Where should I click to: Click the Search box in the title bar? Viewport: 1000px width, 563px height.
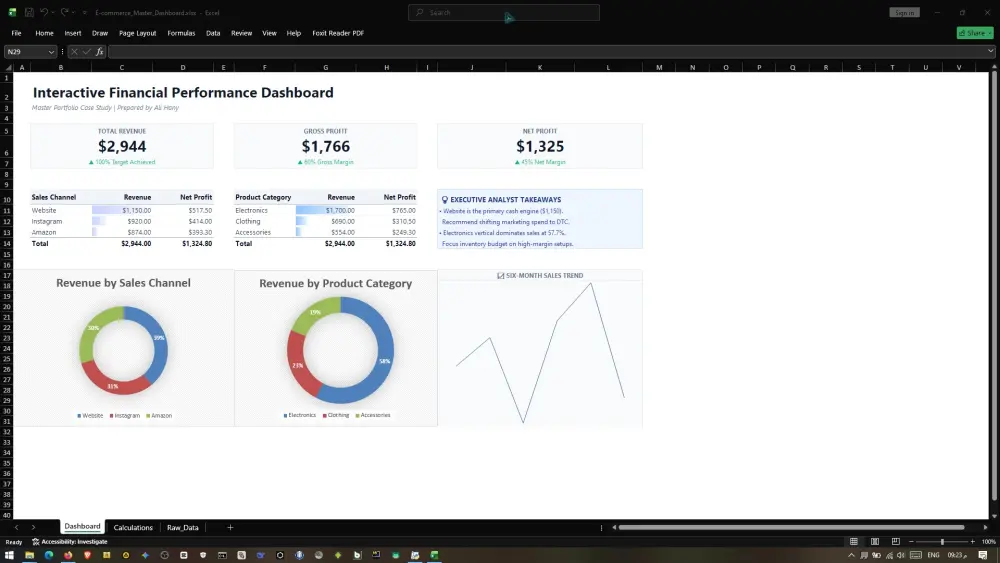coord(504,12)
